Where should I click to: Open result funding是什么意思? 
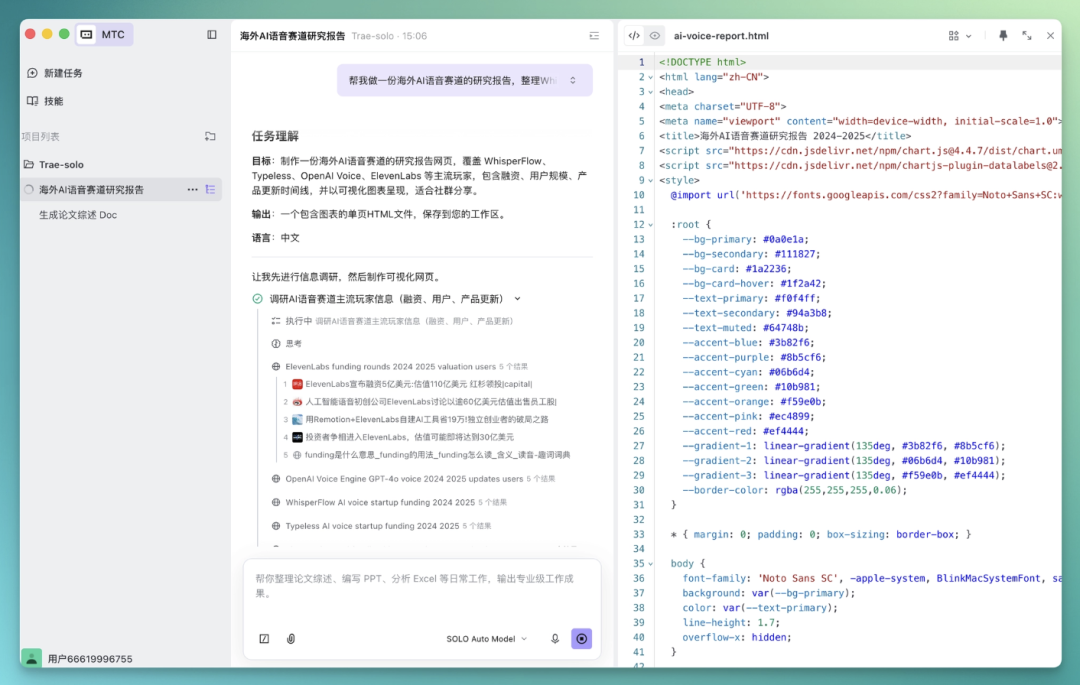coord(437,455)
